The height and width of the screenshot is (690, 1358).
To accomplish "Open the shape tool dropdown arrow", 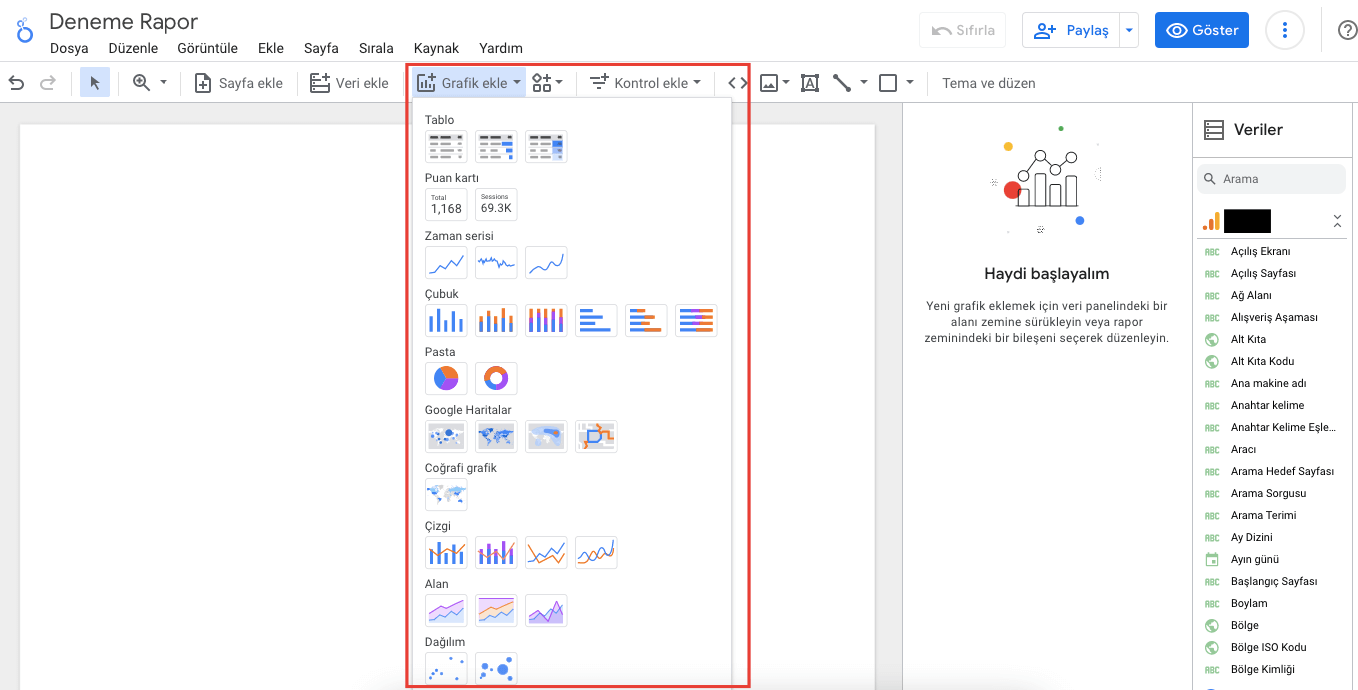I will (910, 83).
